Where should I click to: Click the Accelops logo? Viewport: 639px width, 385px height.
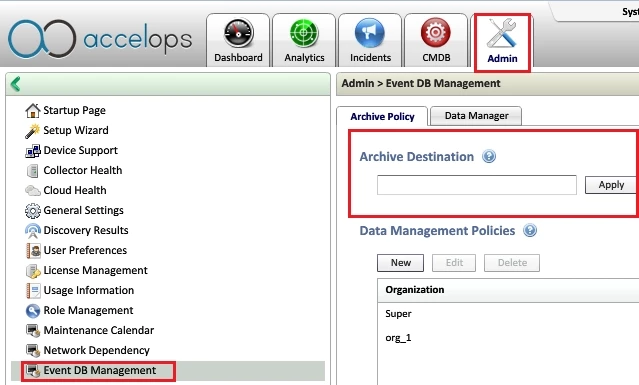point(100,39)
